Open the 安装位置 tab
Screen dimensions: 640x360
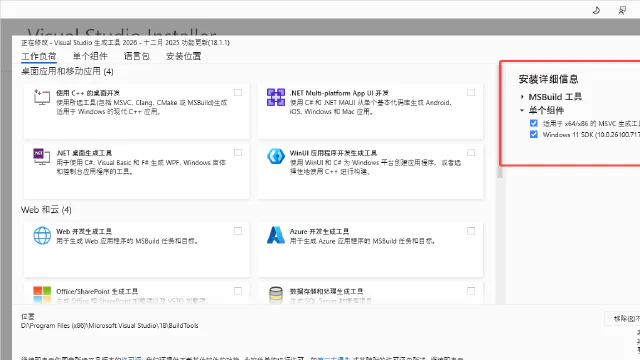tap(184, 56)
